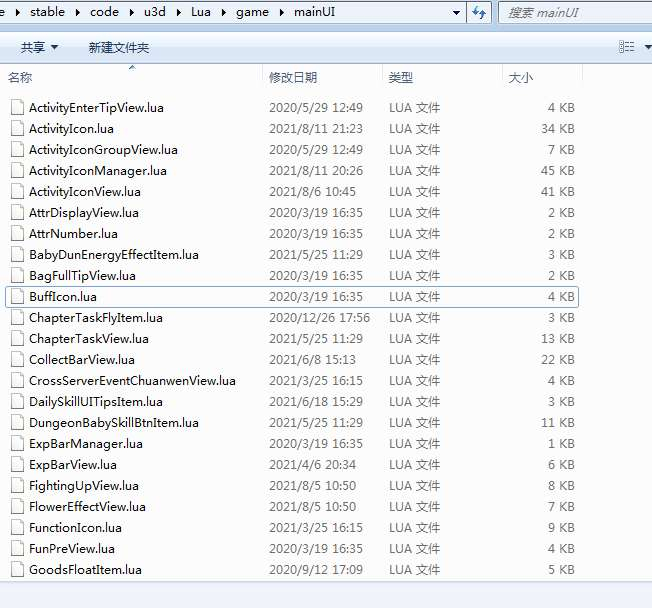This screenshot has width=652, height=608.
Task: Expand the arrow after game in the path
Action: click(x=282, y=12)
